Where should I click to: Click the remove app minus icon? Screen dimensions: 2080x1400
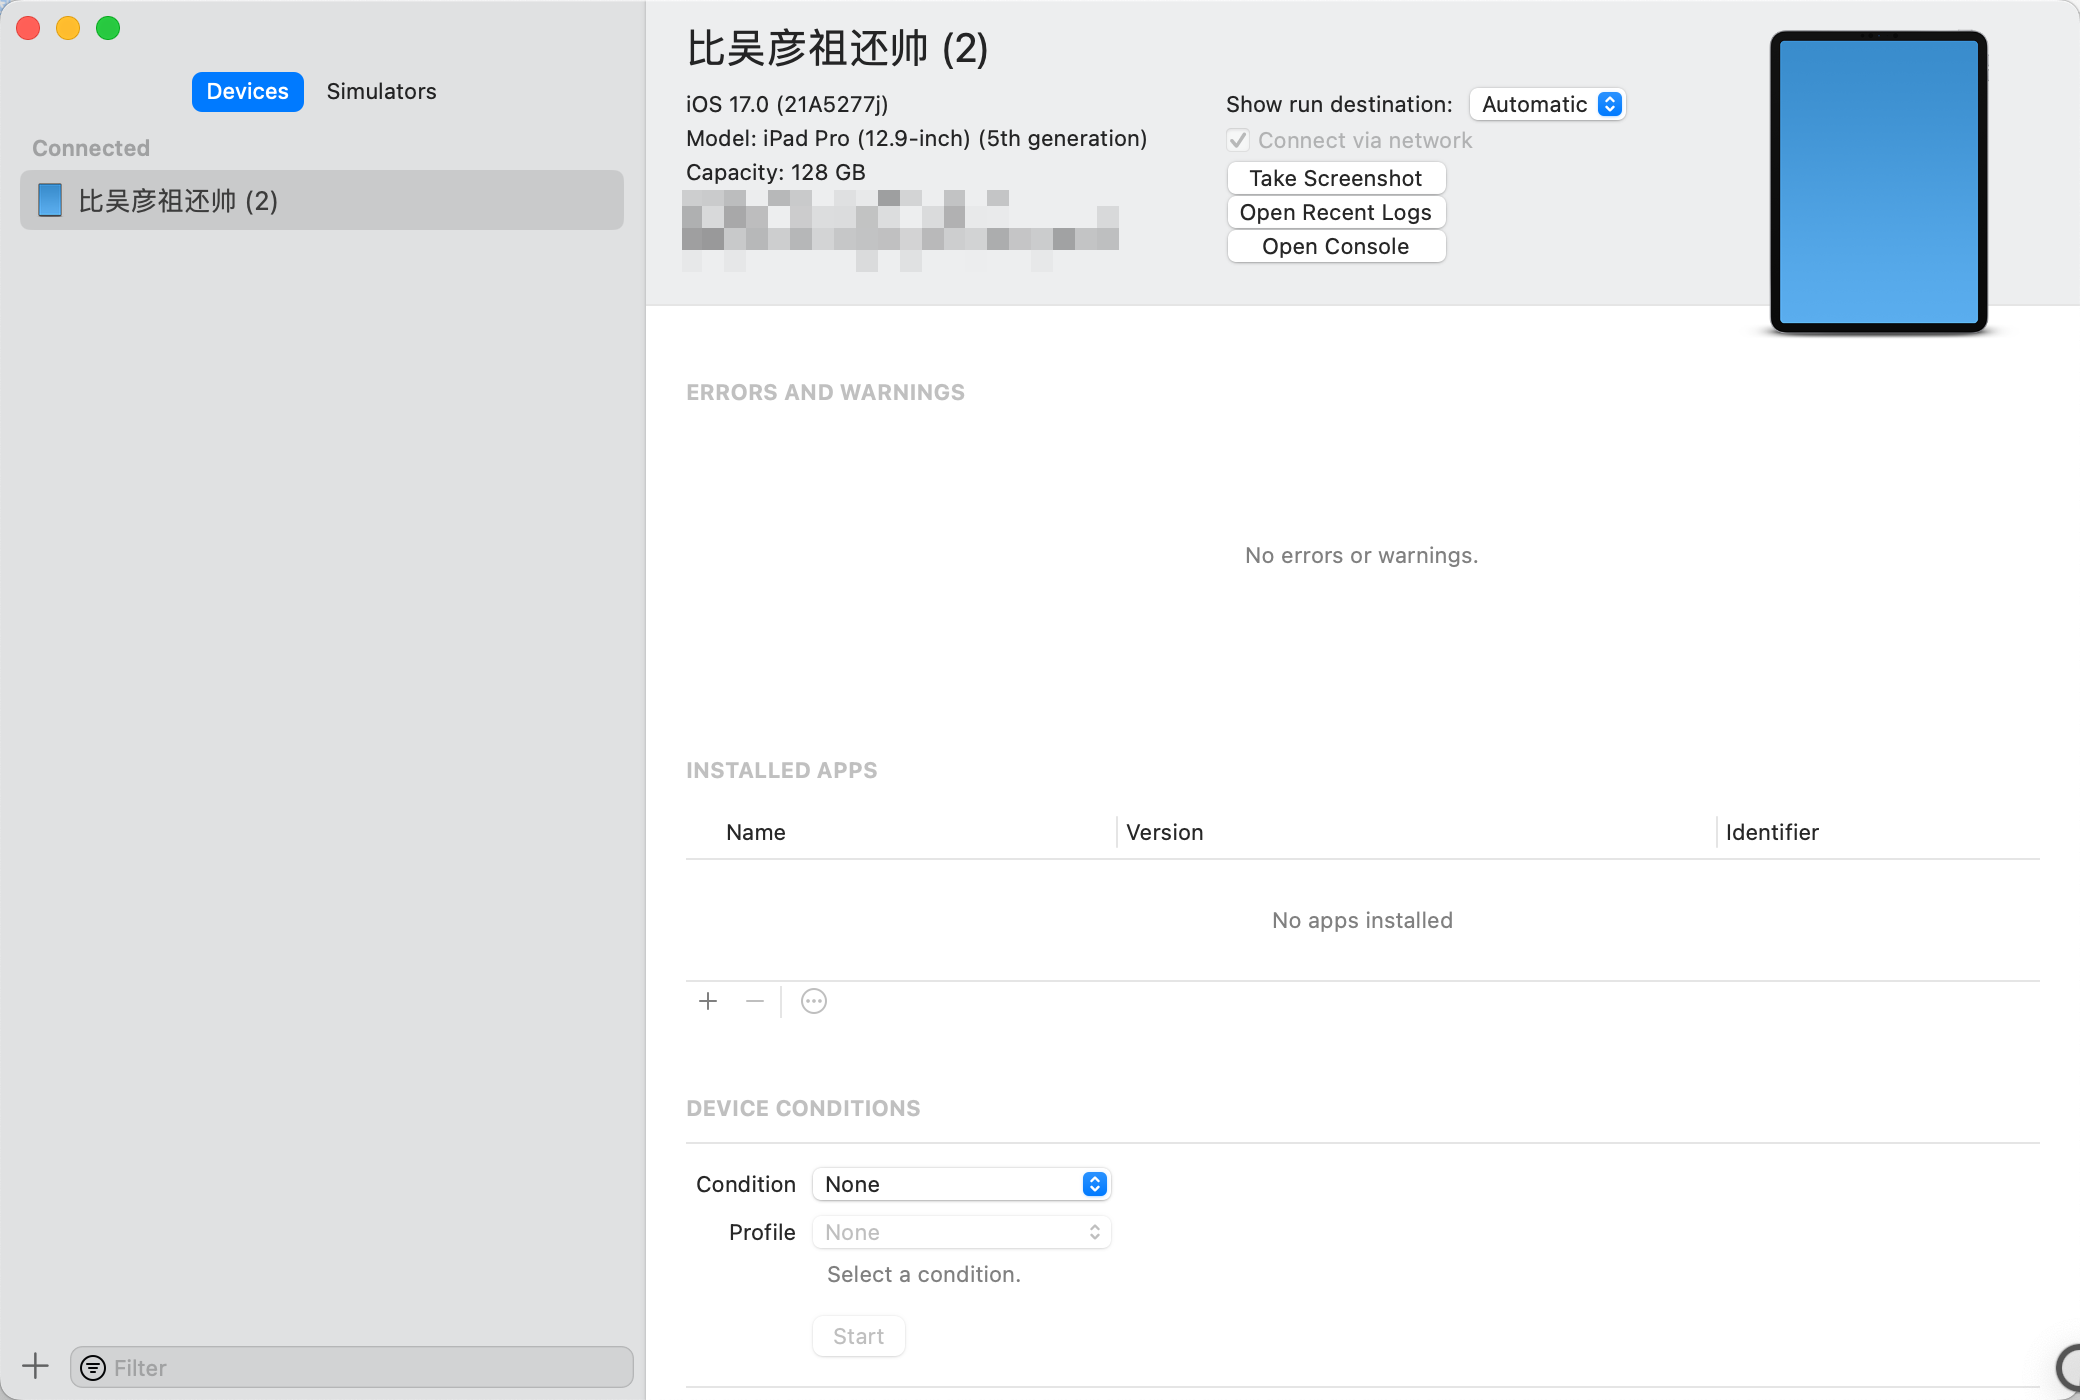(x=755, y=1001)
